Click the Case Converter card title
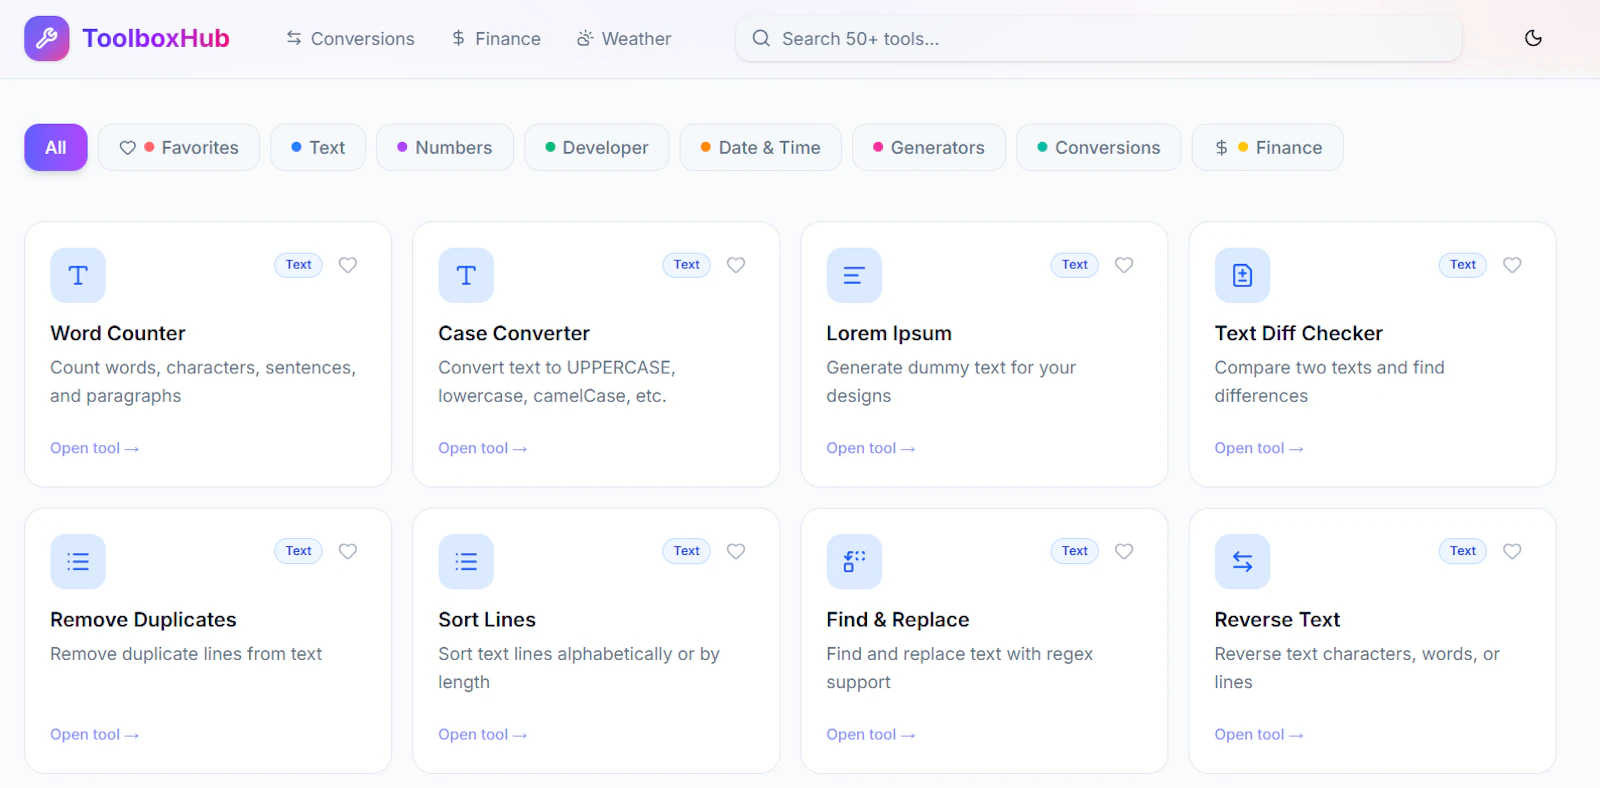The height and width of the screenshot is (788, 1600). pos(514,333)
